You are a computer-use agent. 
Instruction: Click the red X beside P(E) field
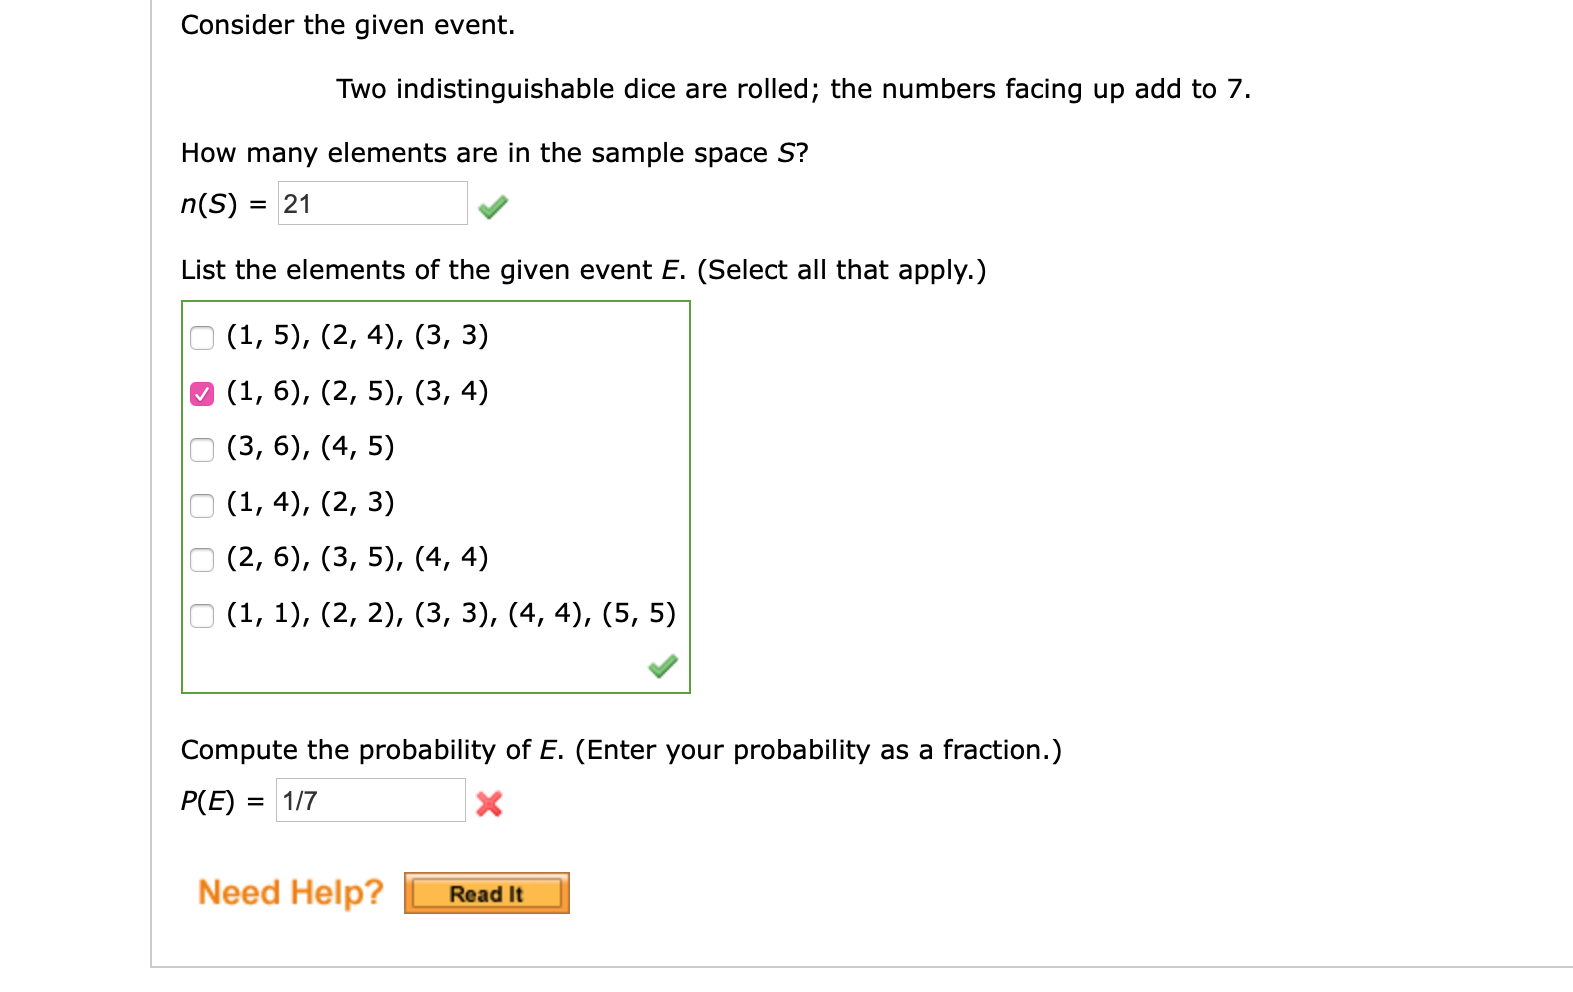pyautogui.click(x=489, y=802)
